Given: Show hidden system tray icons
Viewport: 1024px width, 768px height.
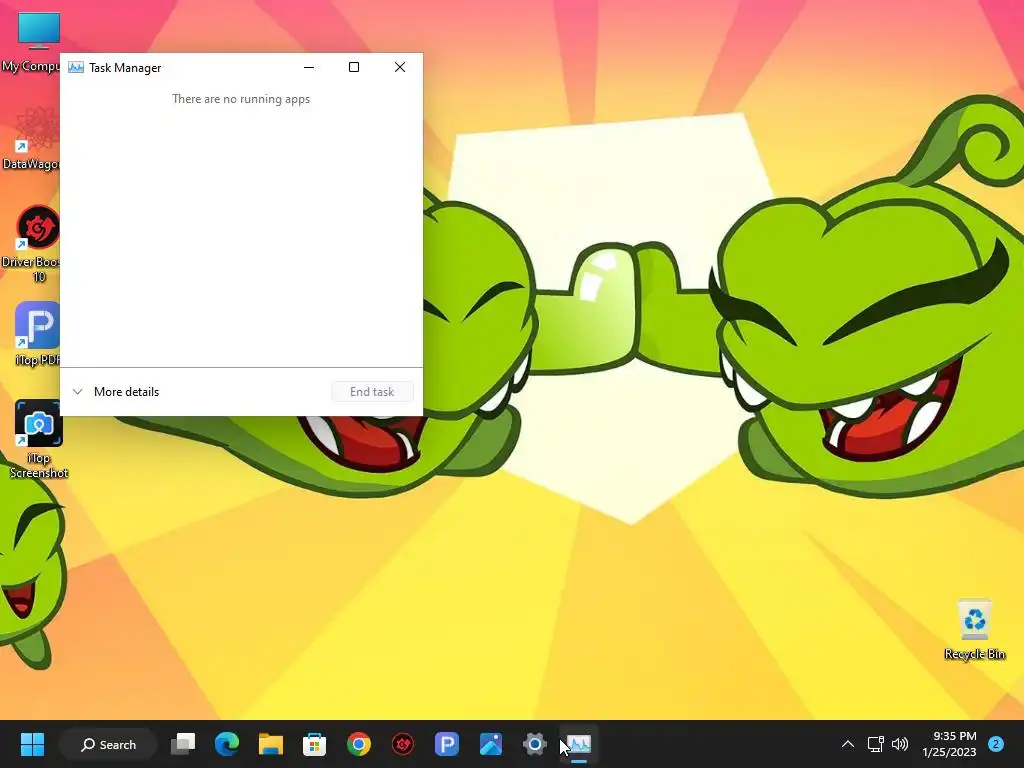Looking at the screenshot, I should click(x=848, y=744).
